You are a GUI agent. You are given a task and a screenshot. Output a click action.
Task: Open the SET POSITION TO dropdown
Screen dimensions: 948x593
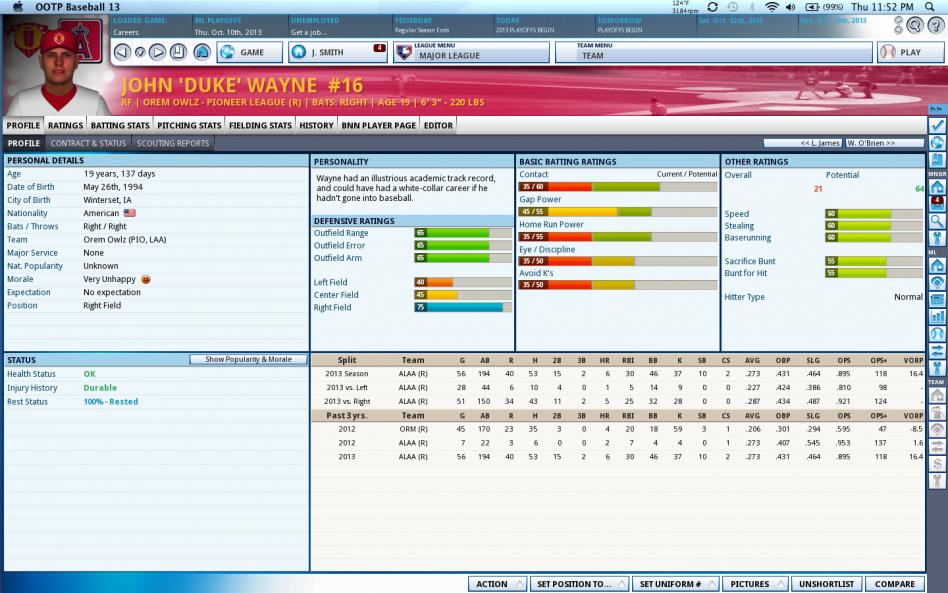coord(579,584)
